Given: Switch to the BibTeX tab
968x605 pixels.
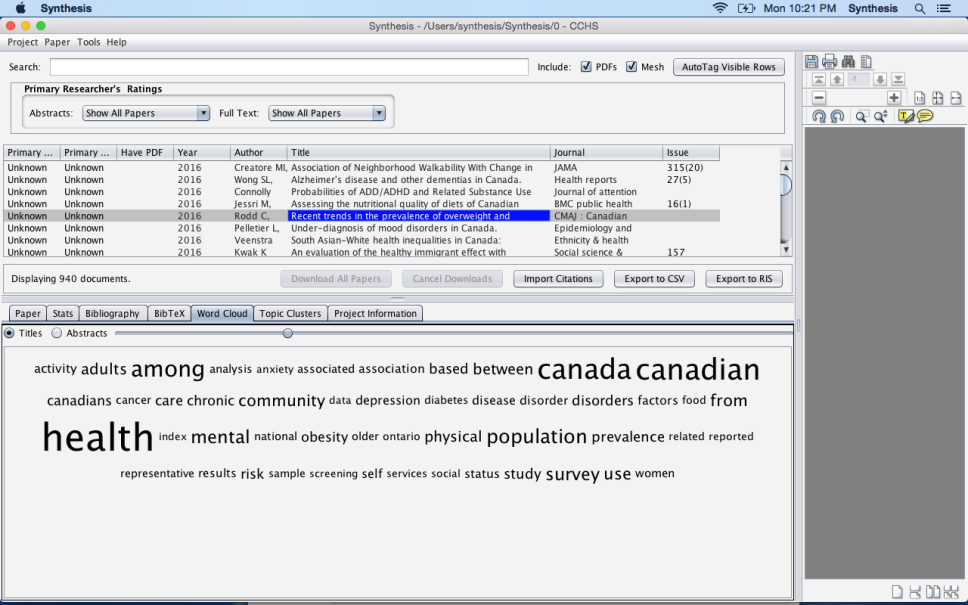Looking at the screenshot, I should (169, 314).
